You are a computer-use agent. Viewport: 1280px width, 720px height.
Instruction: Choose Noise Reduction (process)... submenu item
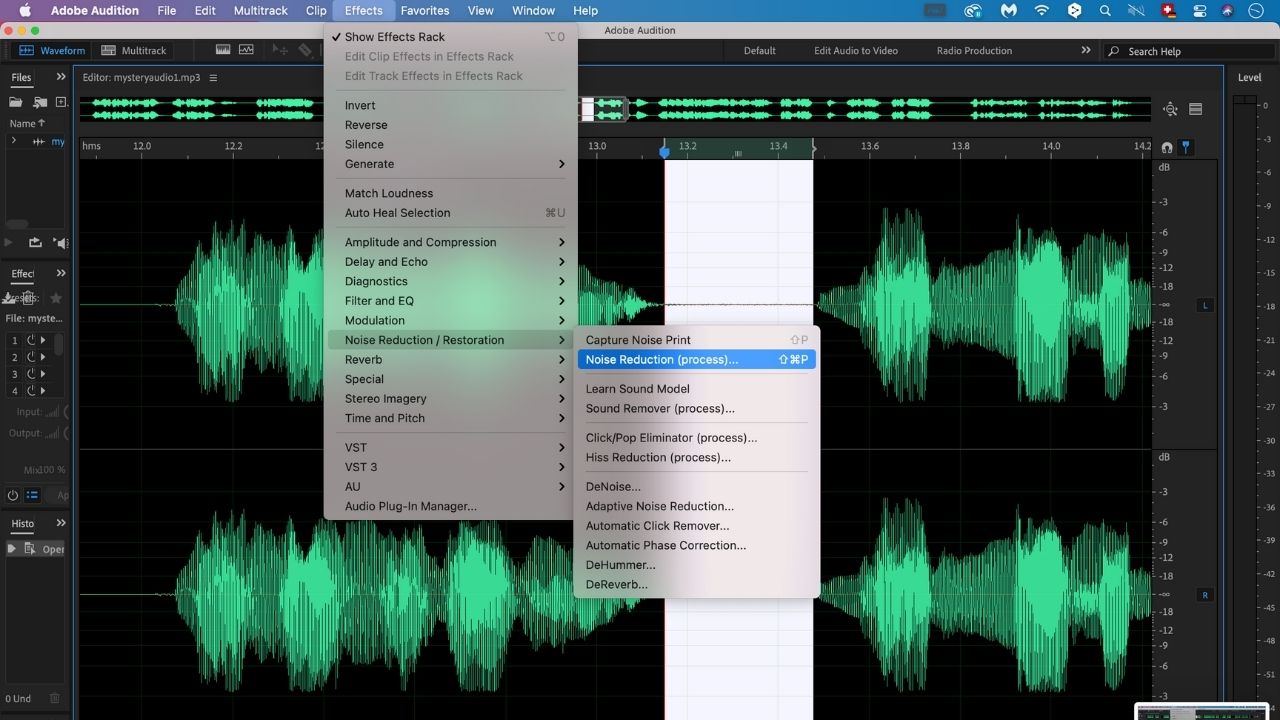coord(697,359)
